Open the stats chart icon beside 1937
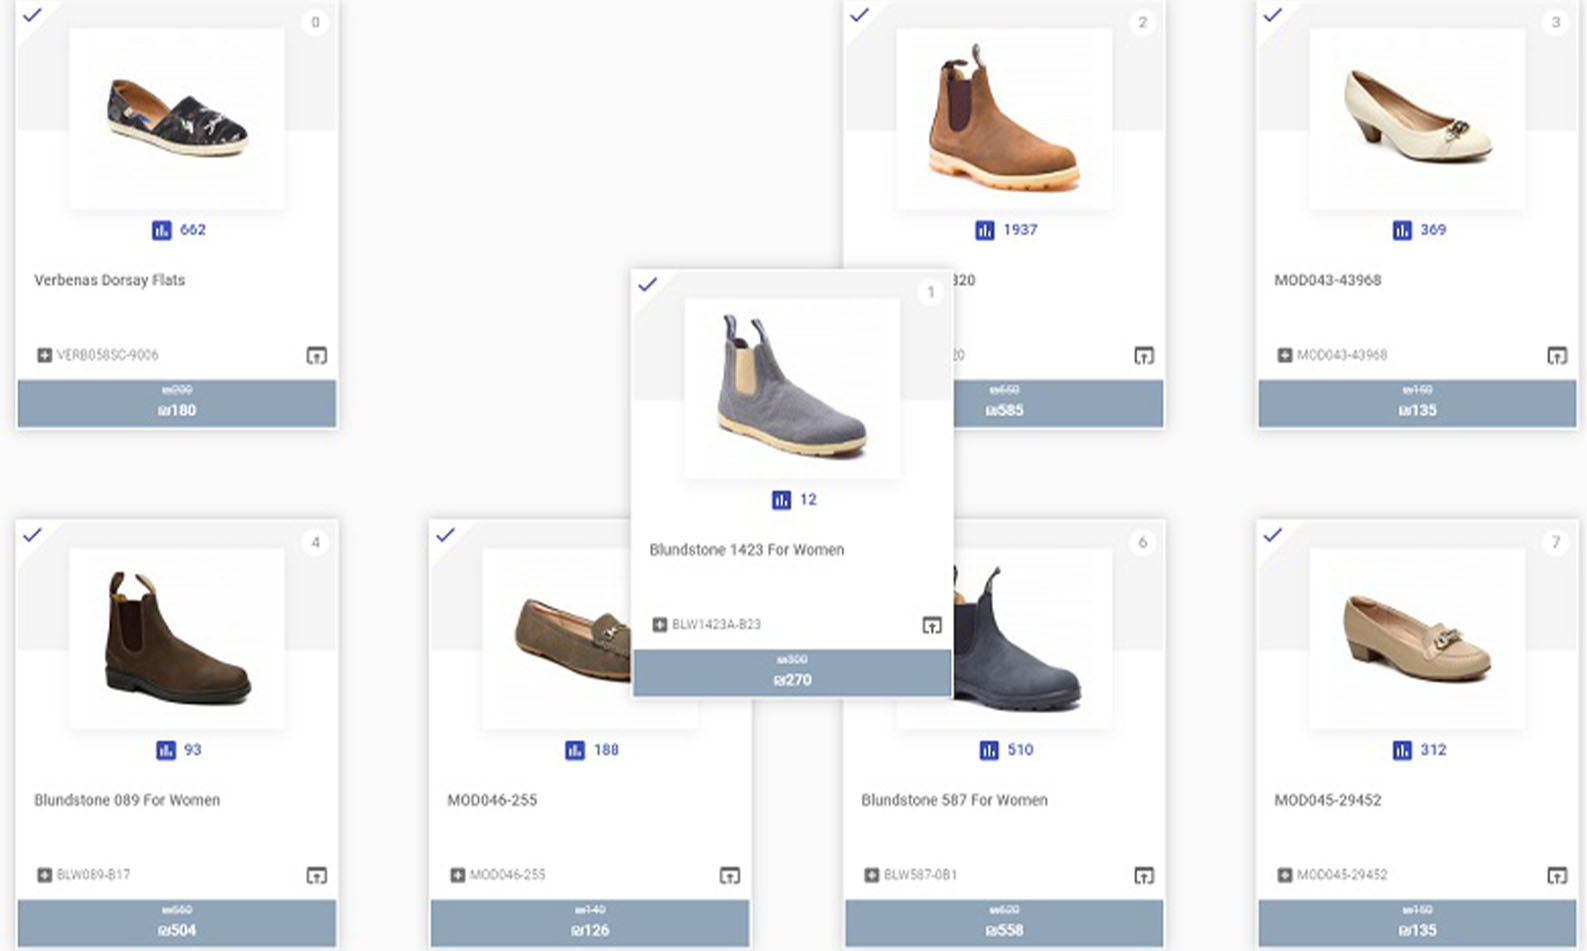This screenshot has height=951, width=1587. [985, 230]
